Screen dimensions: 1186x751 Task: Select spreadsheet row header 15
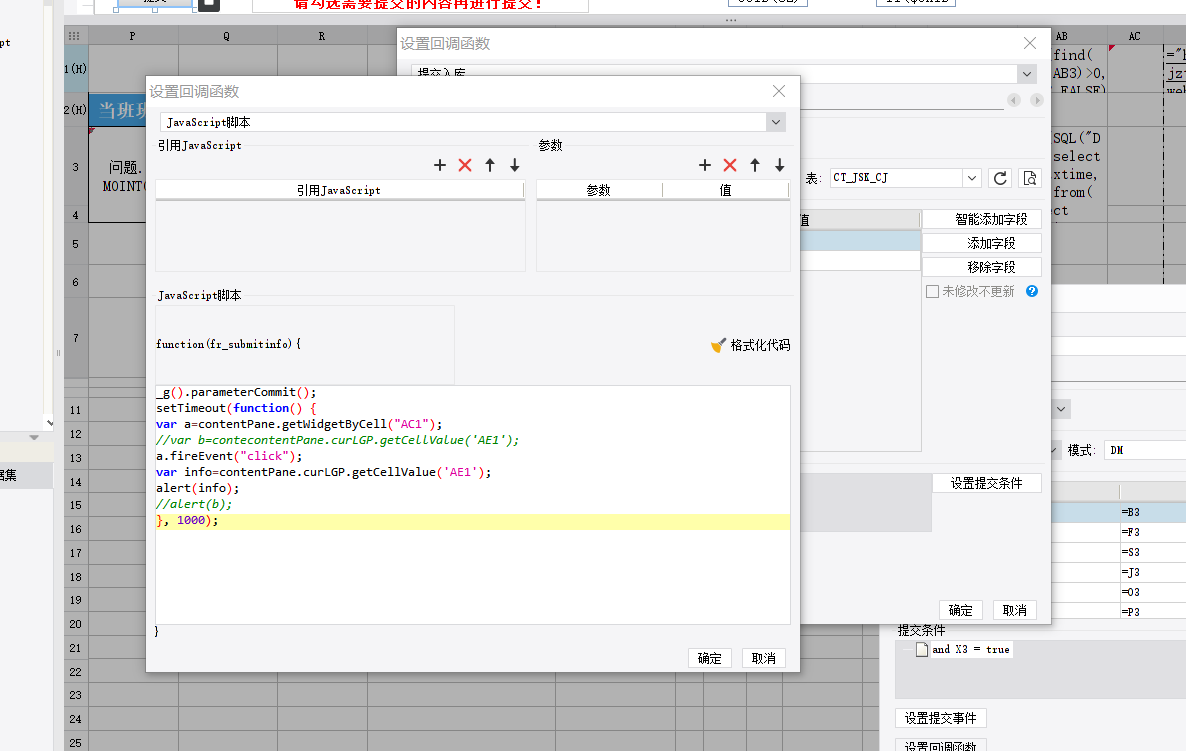[x=76, y=505]
